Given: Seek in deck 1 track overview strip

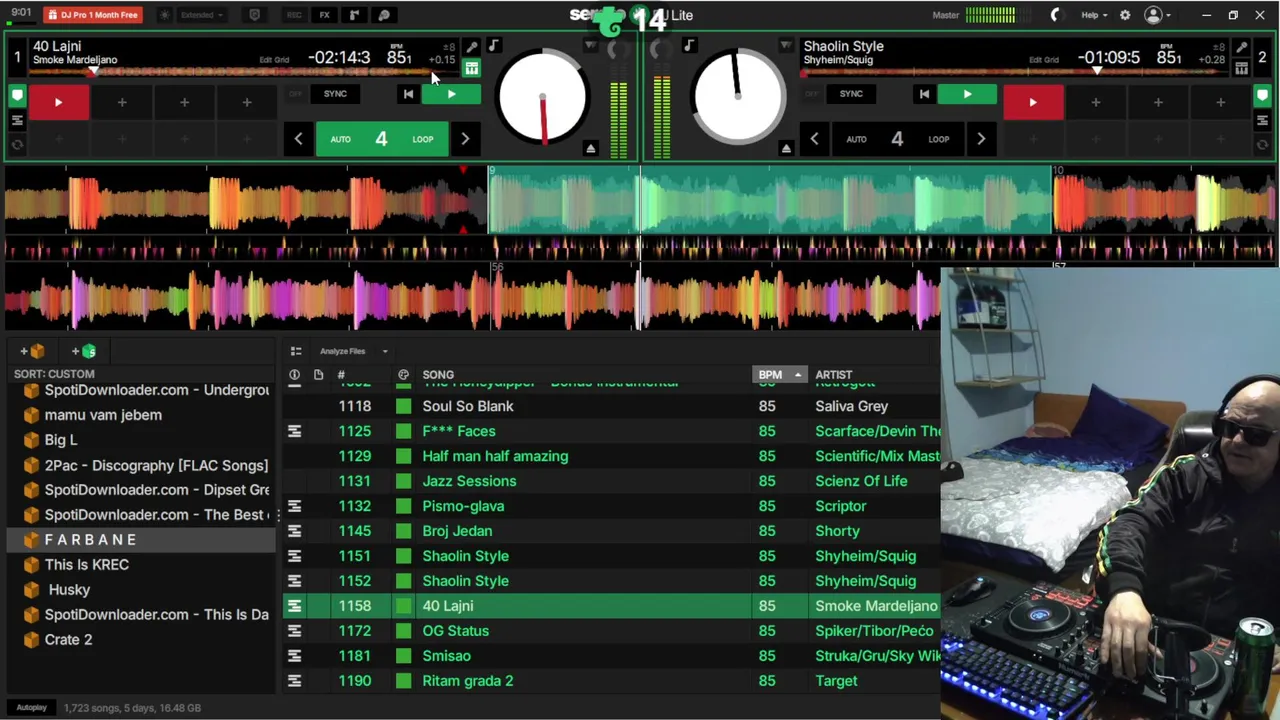Looking at the screenshot, I should pos(245,72).
